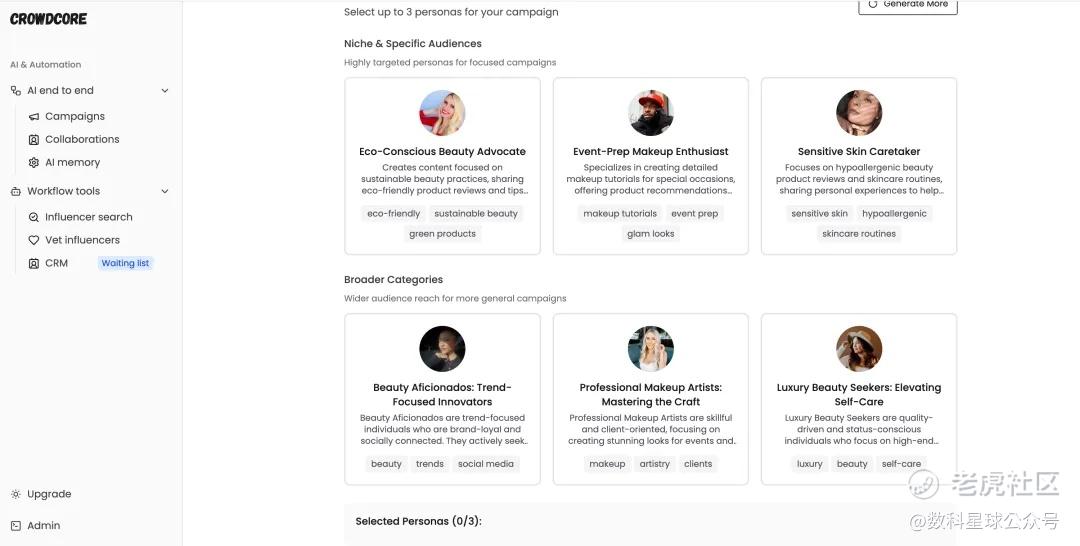
Task: Click the Collaborations sidebar icon
Action: pyautogui.click(x=34, y=140)
